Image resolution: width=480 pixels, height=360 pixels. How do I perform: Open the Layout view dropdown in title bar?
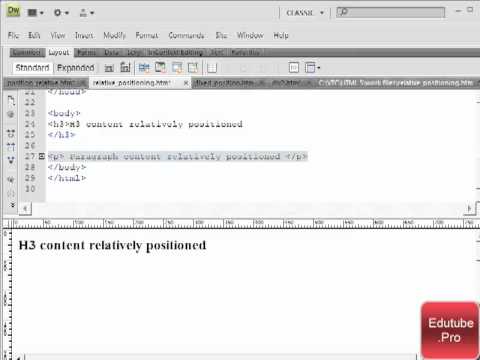coord(36,13)
